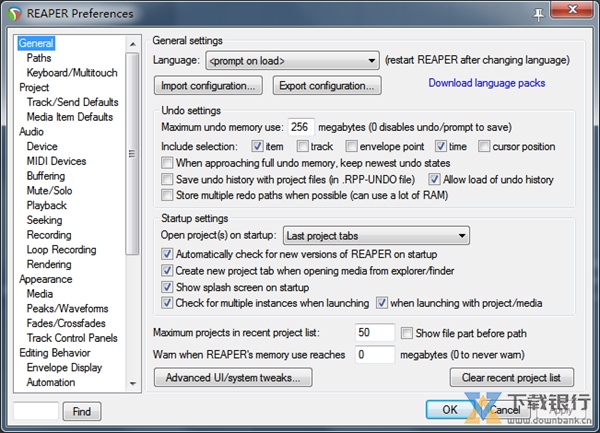Expand the "Open project(s) on startup" dropdown

click(375, 236)
